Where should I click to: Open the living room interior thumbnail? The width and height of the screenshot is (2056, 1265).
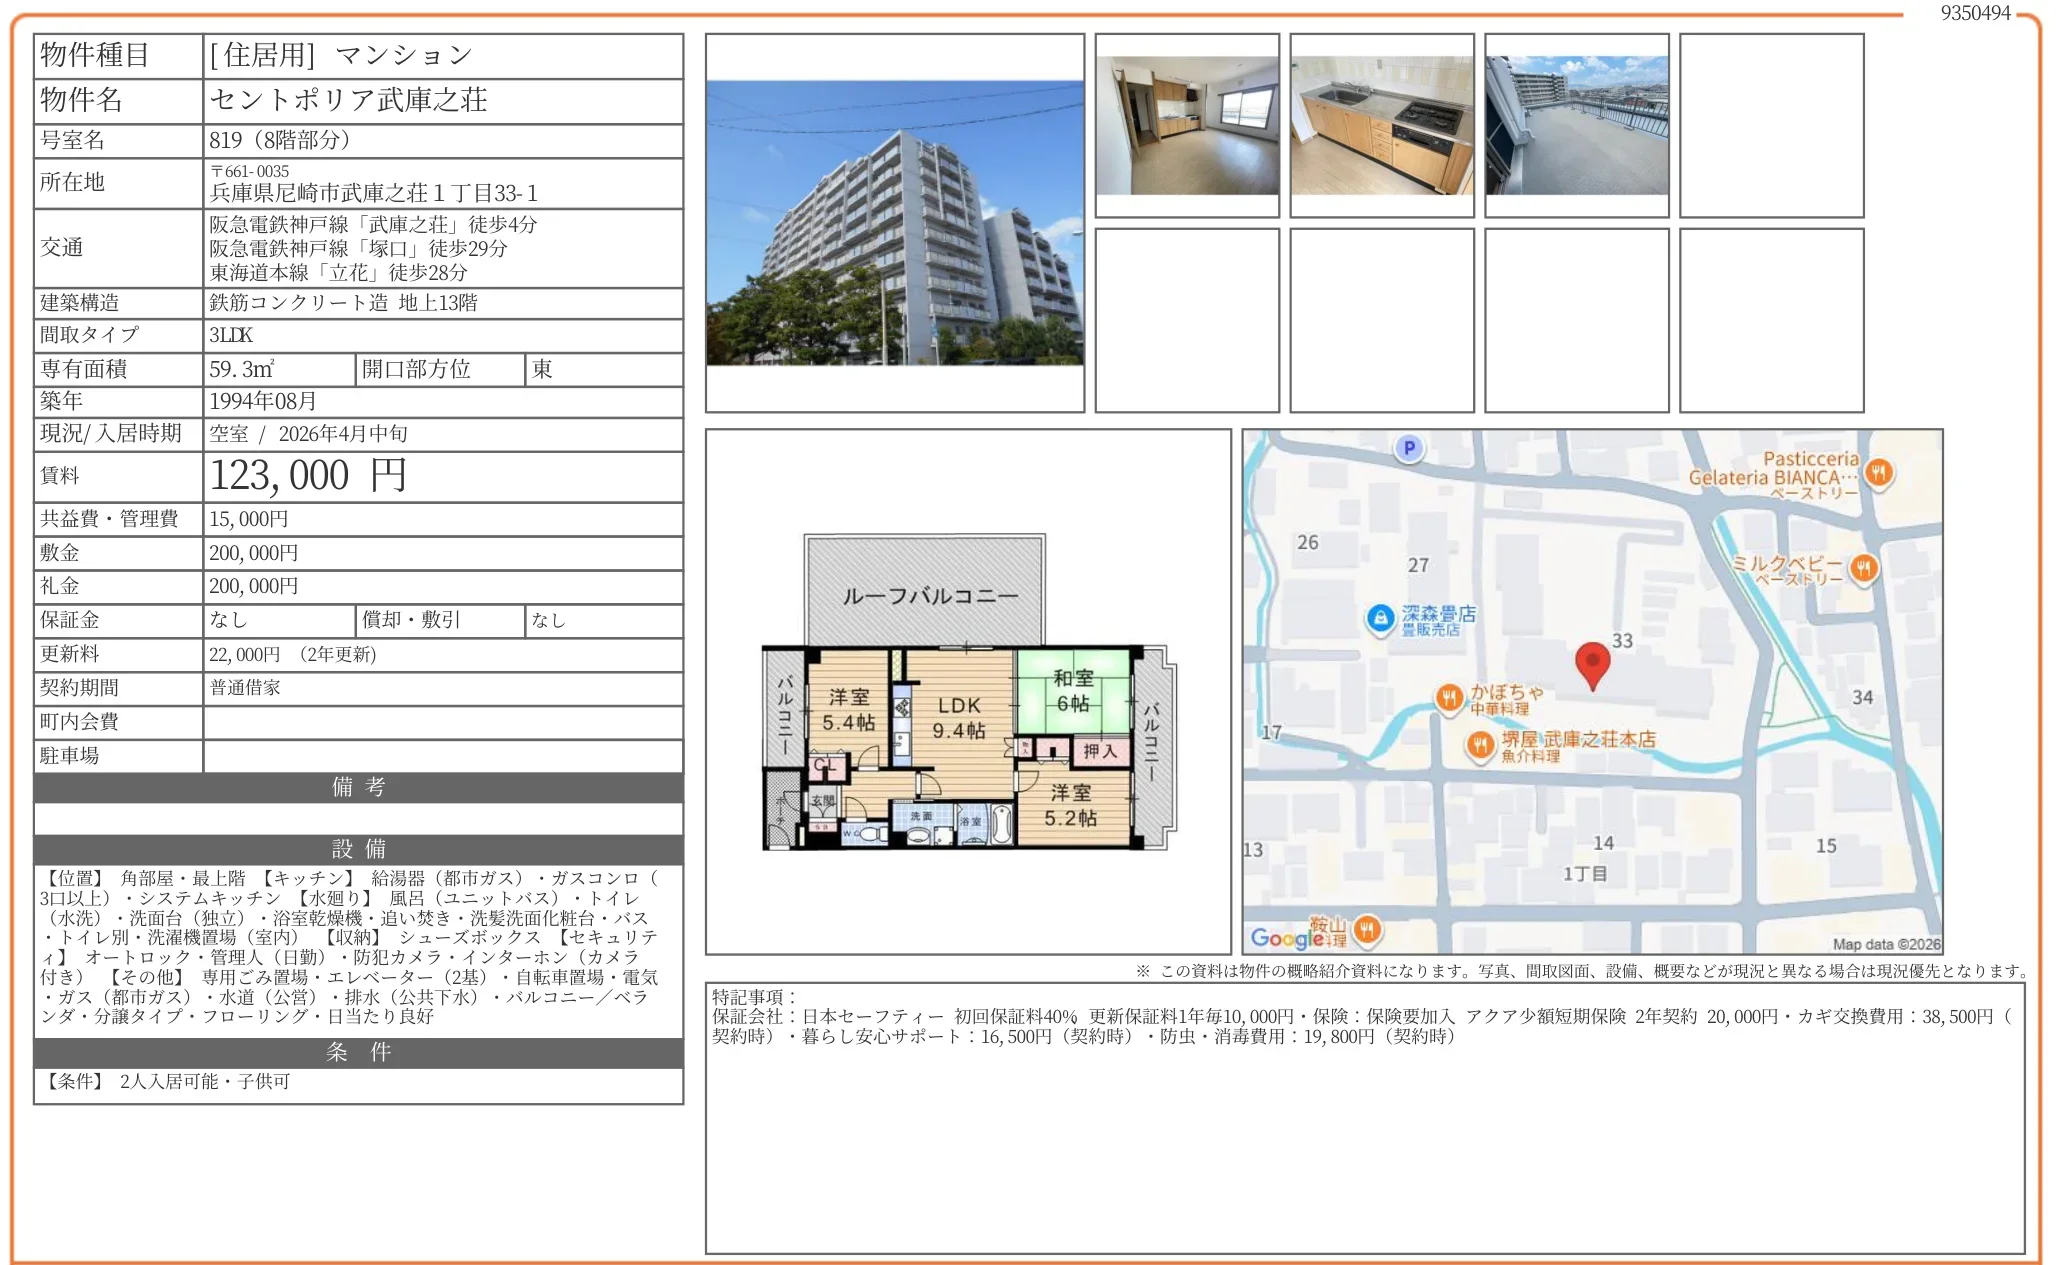click(1187, 125)
